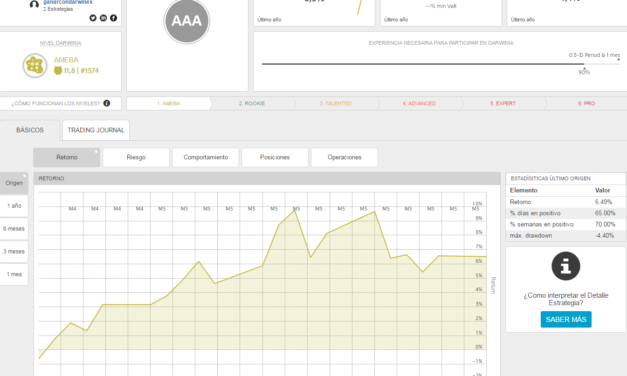627x376 pixels.
Task: Select level step 2. Rookie
Action: [252, 104]
